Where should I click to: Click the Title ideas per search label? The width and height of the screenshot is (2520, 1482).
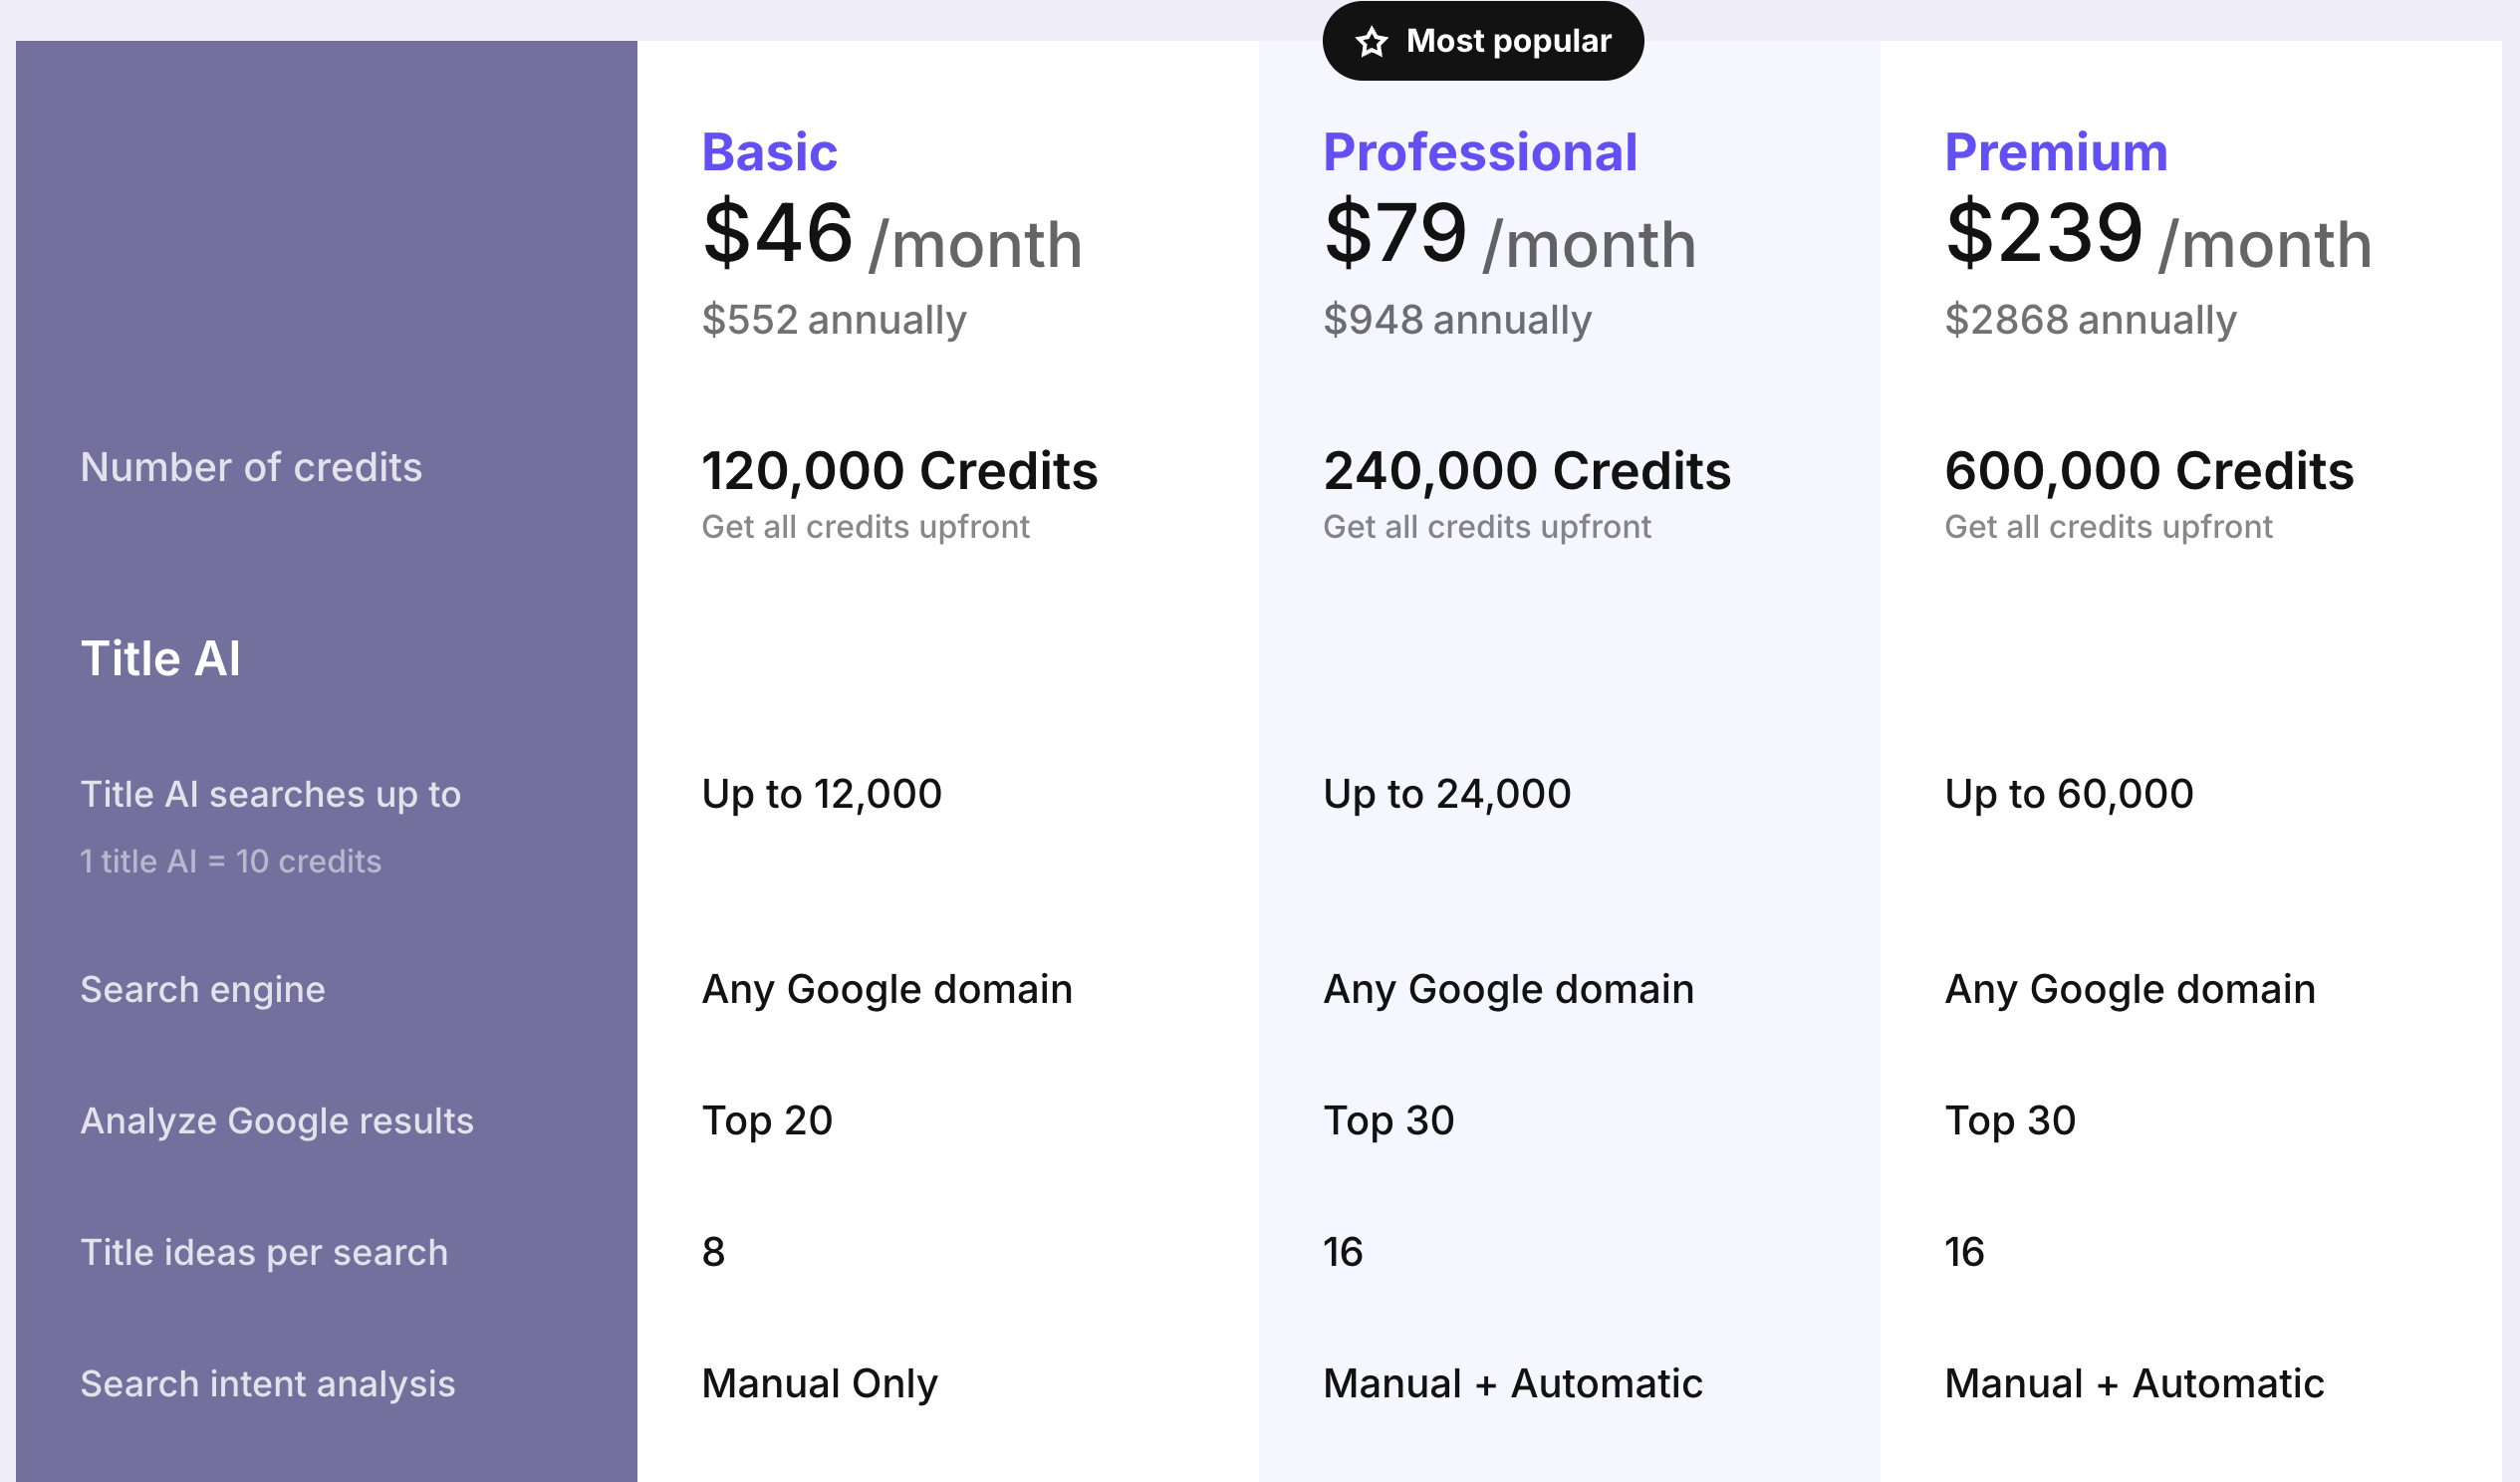click(264, 1252)
